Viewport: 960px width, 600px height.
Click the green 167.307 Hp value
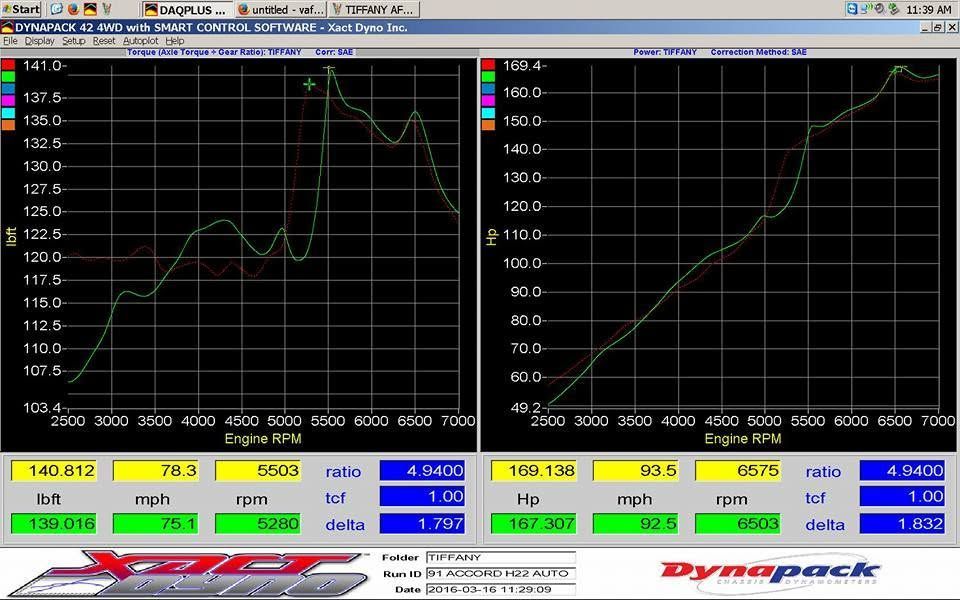click(534, 523)
